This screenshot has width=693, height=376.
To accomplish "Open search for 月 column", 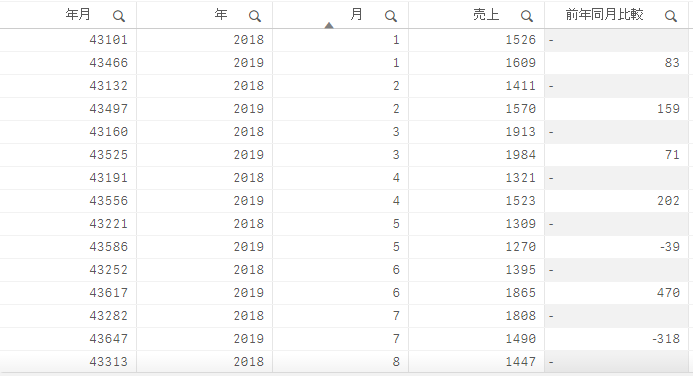I will click(x=391, y=16).
